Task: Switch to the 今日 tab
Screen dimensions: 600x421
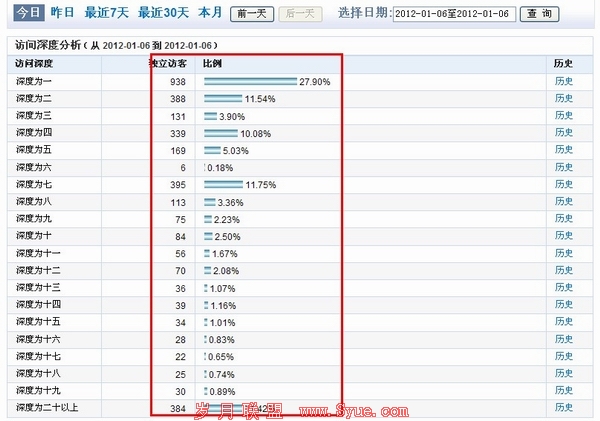Action: click(x=26, y=13)
